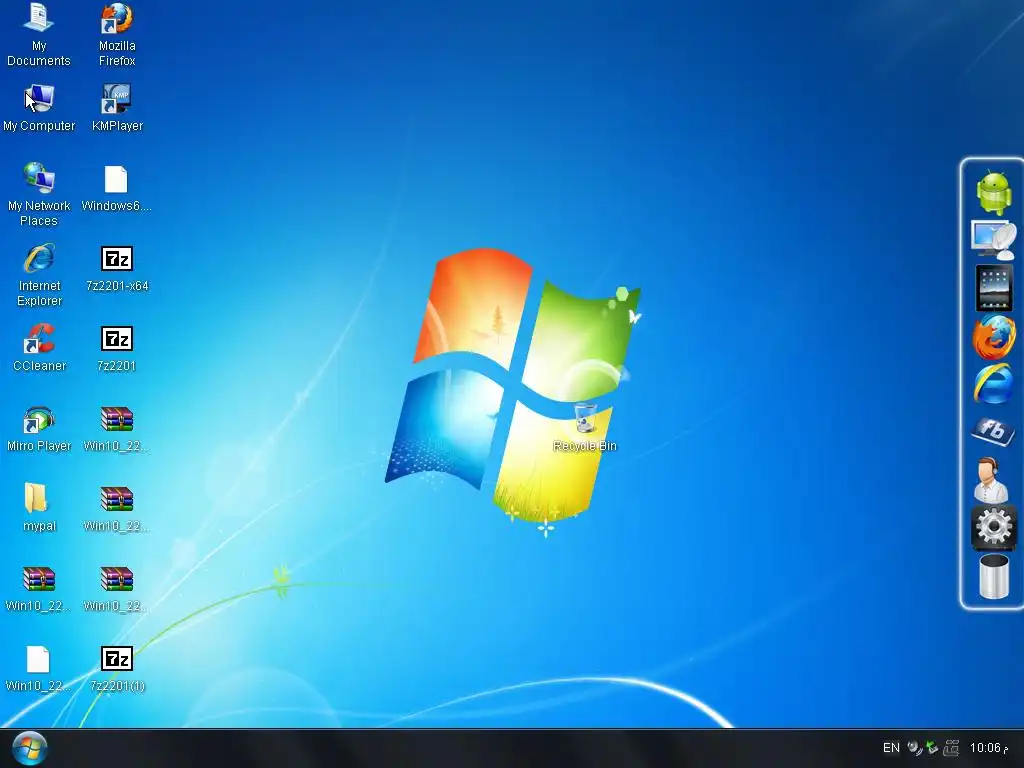Click the EN language indicator
Screen dimensions: 1024x768
click(x=891, y=748)
